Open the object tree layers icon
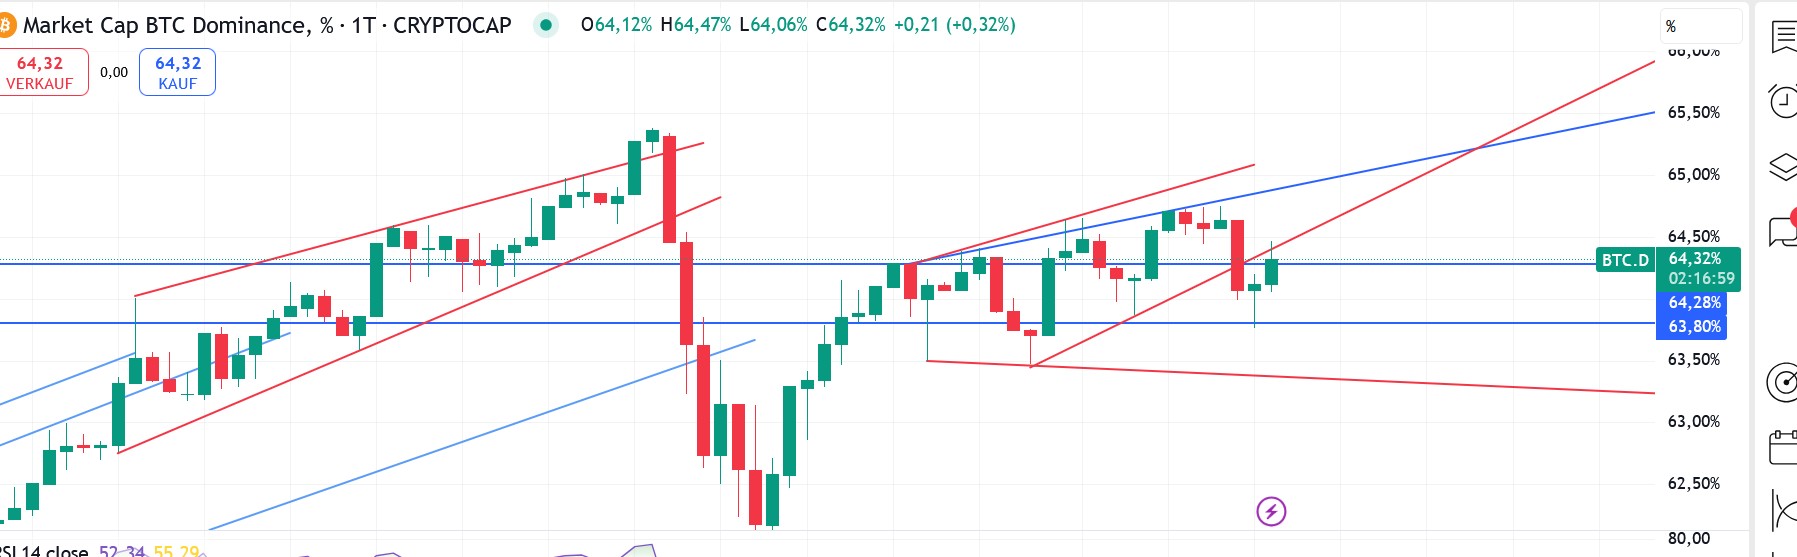Viewport: 1797px width, 557px height. tap(1783, 167)
